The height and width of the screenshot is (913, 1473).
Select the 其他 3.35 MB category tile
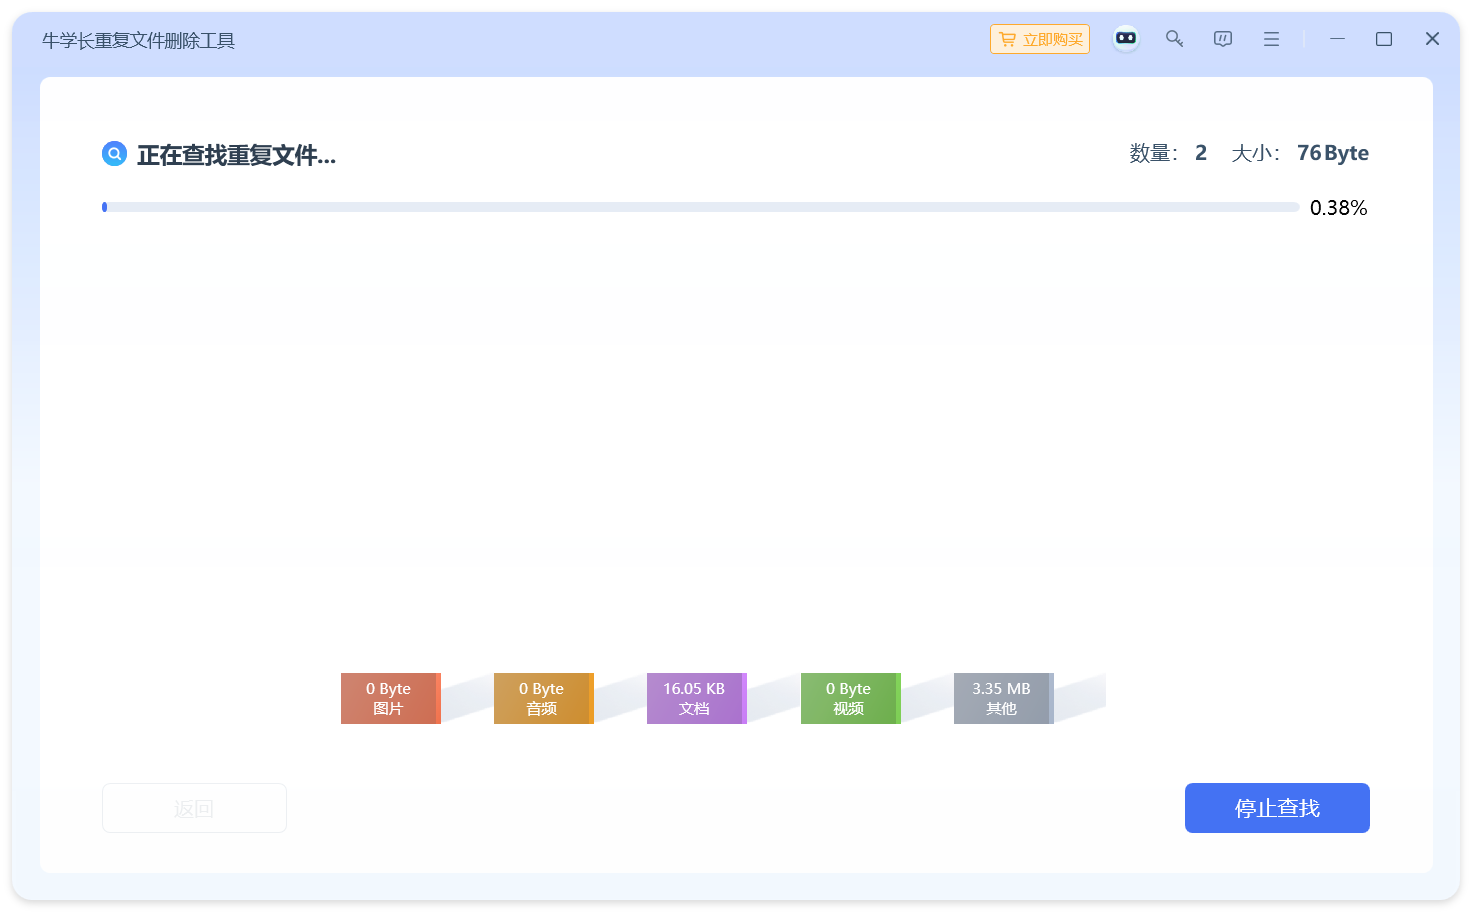point(1003,698)
